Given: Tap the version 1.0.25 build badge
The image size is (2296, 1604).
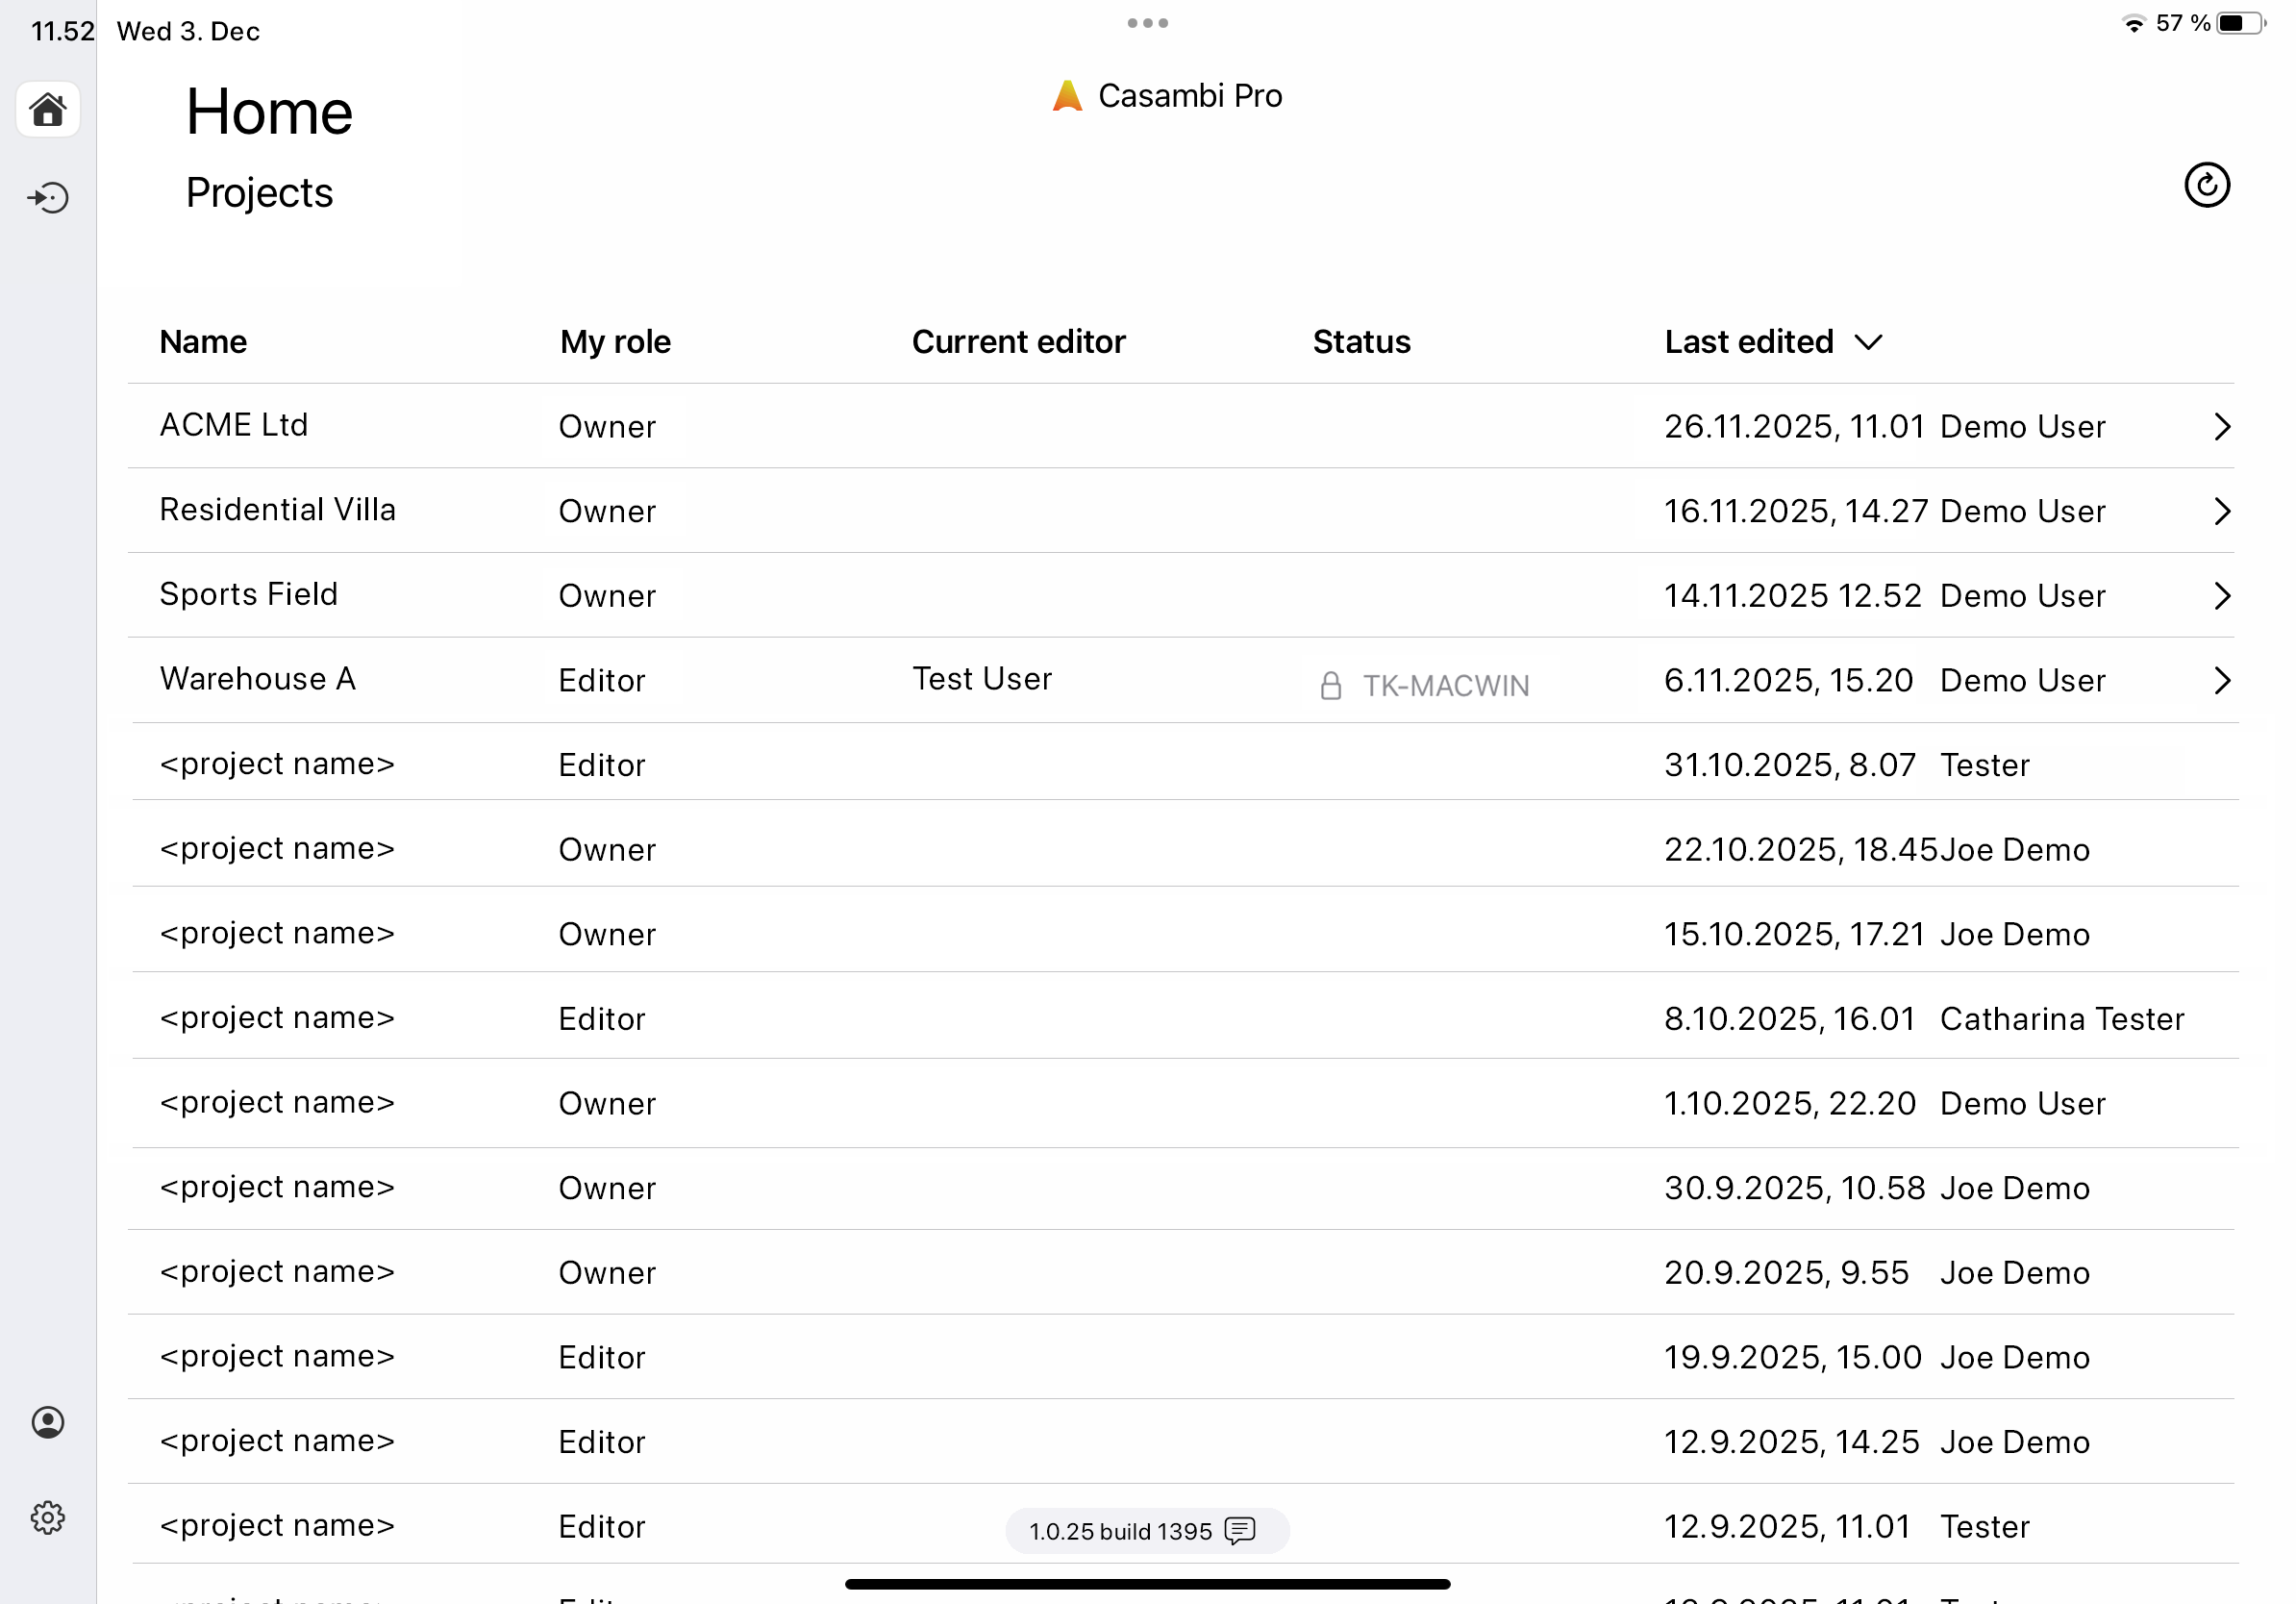Looking at the screenshot, I should [1120, 1531].
